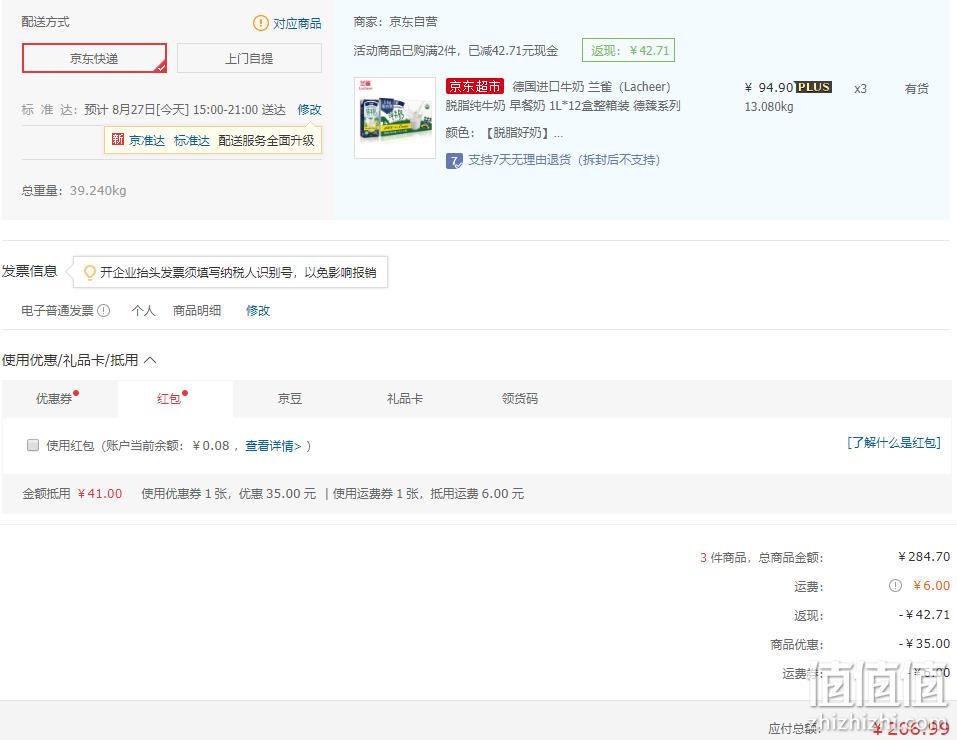Click 支持7天无理由退货 return policy text
Image resolution: width=957 pixels, height=740 pixels.
[564, 160]
